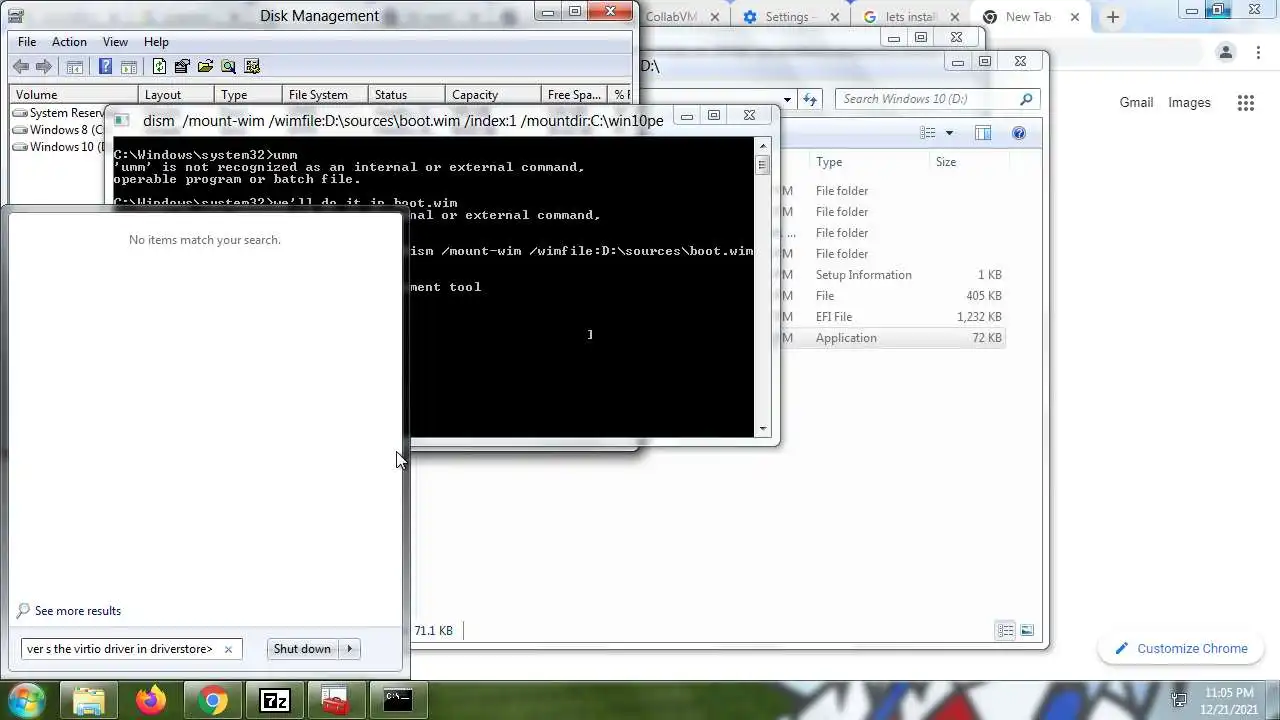Sort by the File System column header

click(x=323, y=95)
